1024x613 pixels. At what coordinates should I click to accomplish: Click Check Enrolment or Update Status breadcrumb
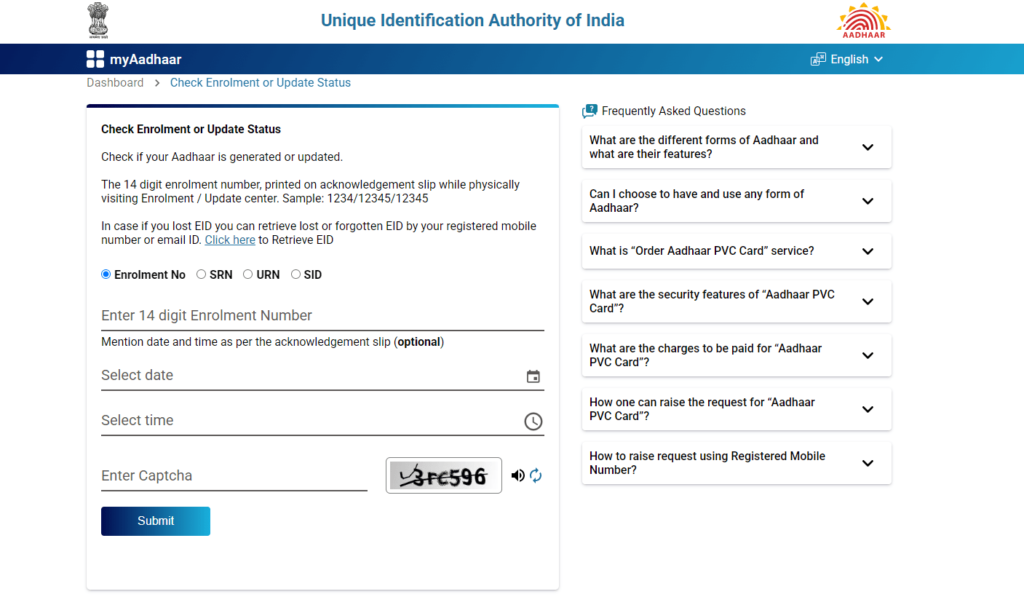coord(260,83)
